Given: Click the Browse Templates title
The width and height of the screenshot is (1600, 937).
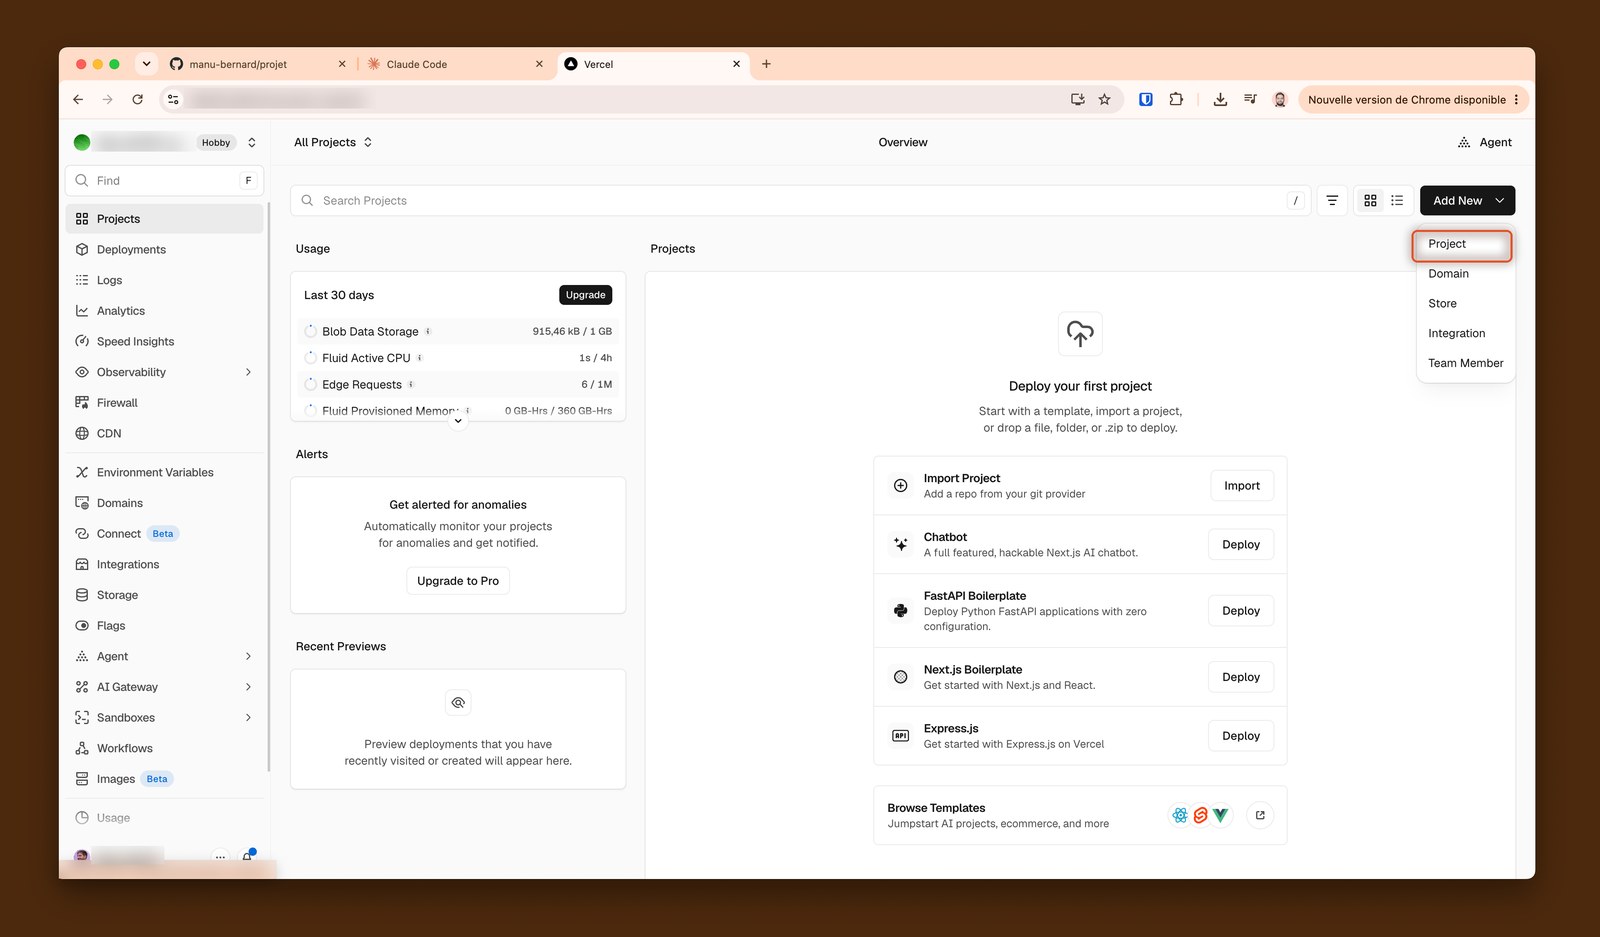Looking at the screenshot, I should pos(936,808).
